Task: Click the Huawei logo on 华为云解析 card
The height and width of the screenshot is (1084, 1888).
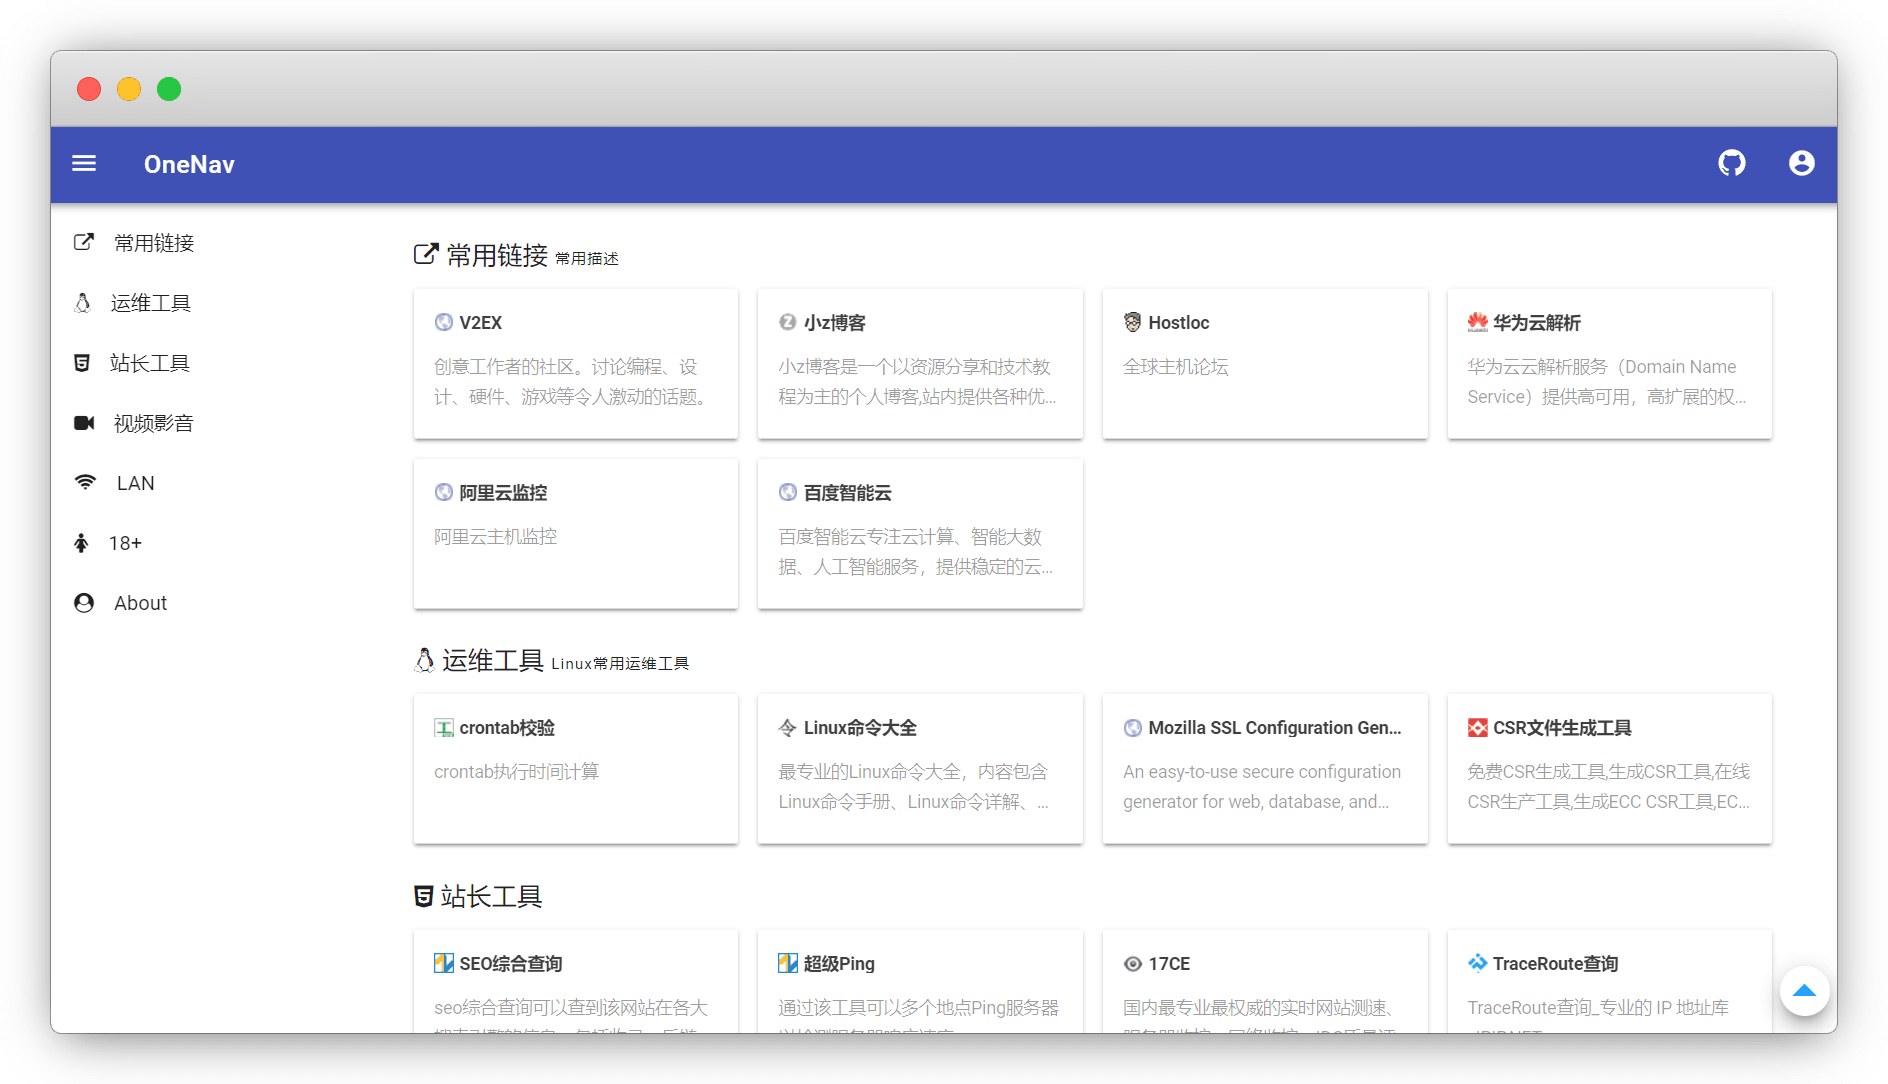Action: click(1477, 322)
